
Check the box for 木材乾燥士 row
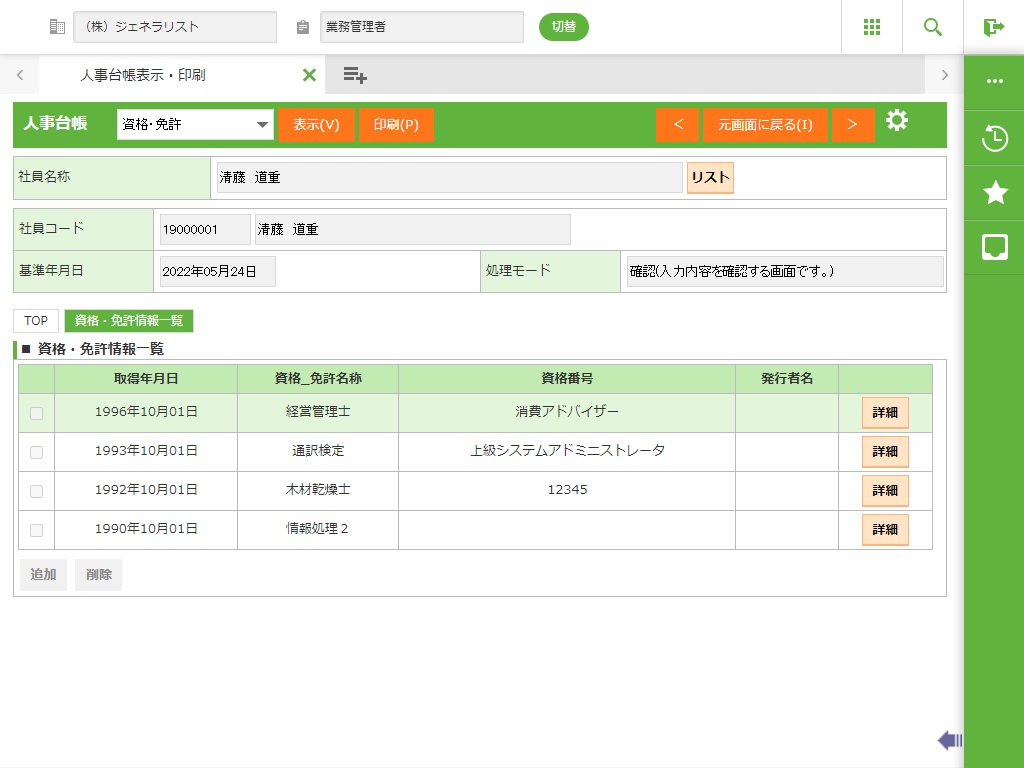tap(36, 491)
